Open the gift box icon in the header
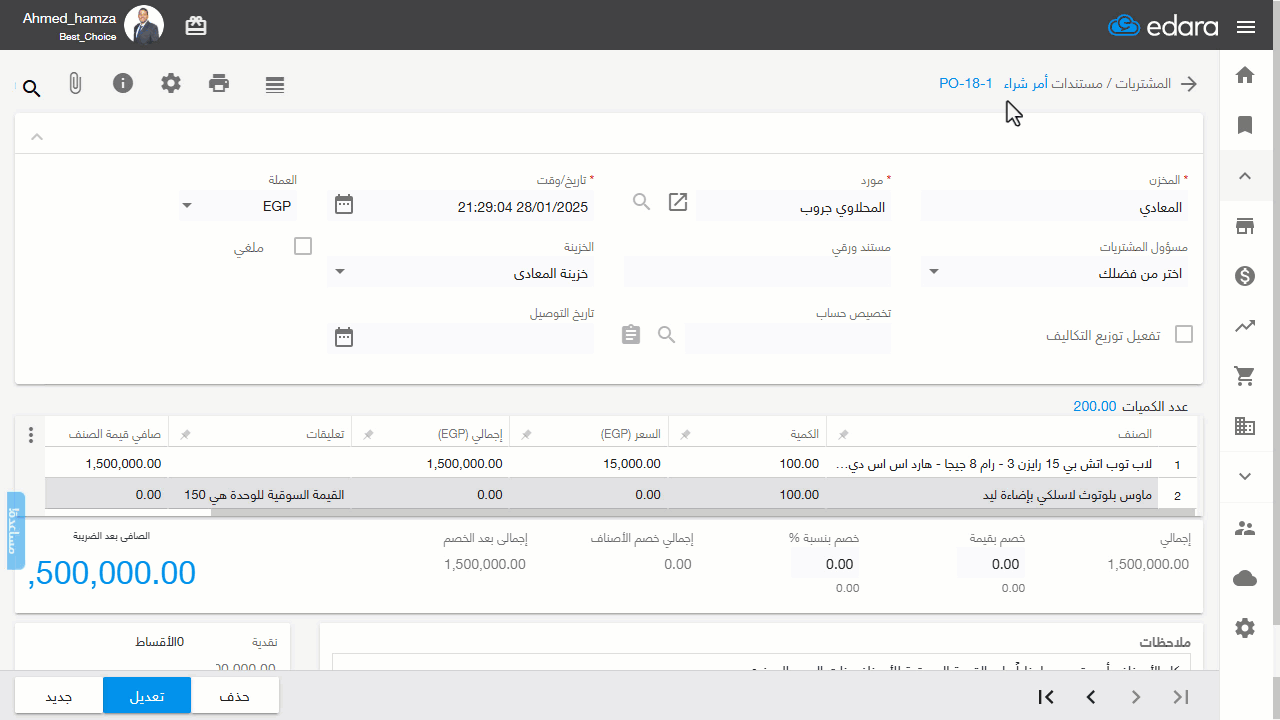This screenshot has height=720, width=1280. point(196,26)
